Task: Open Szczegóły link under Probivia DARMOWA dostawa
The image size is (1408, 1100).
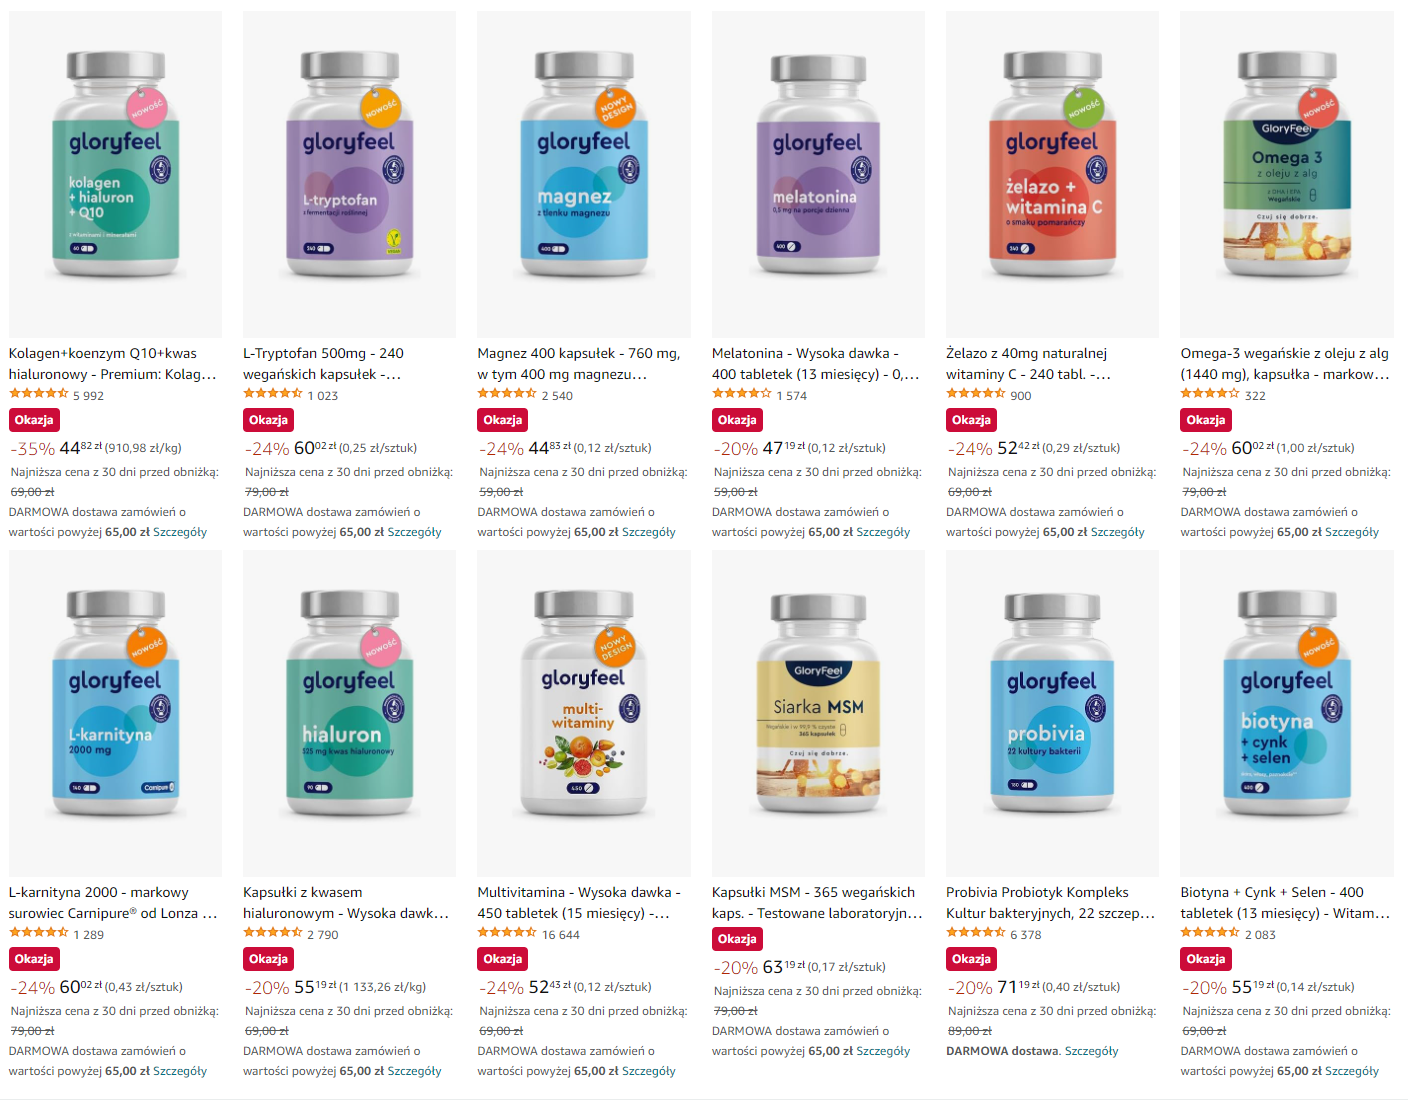Action: 1092,1051
